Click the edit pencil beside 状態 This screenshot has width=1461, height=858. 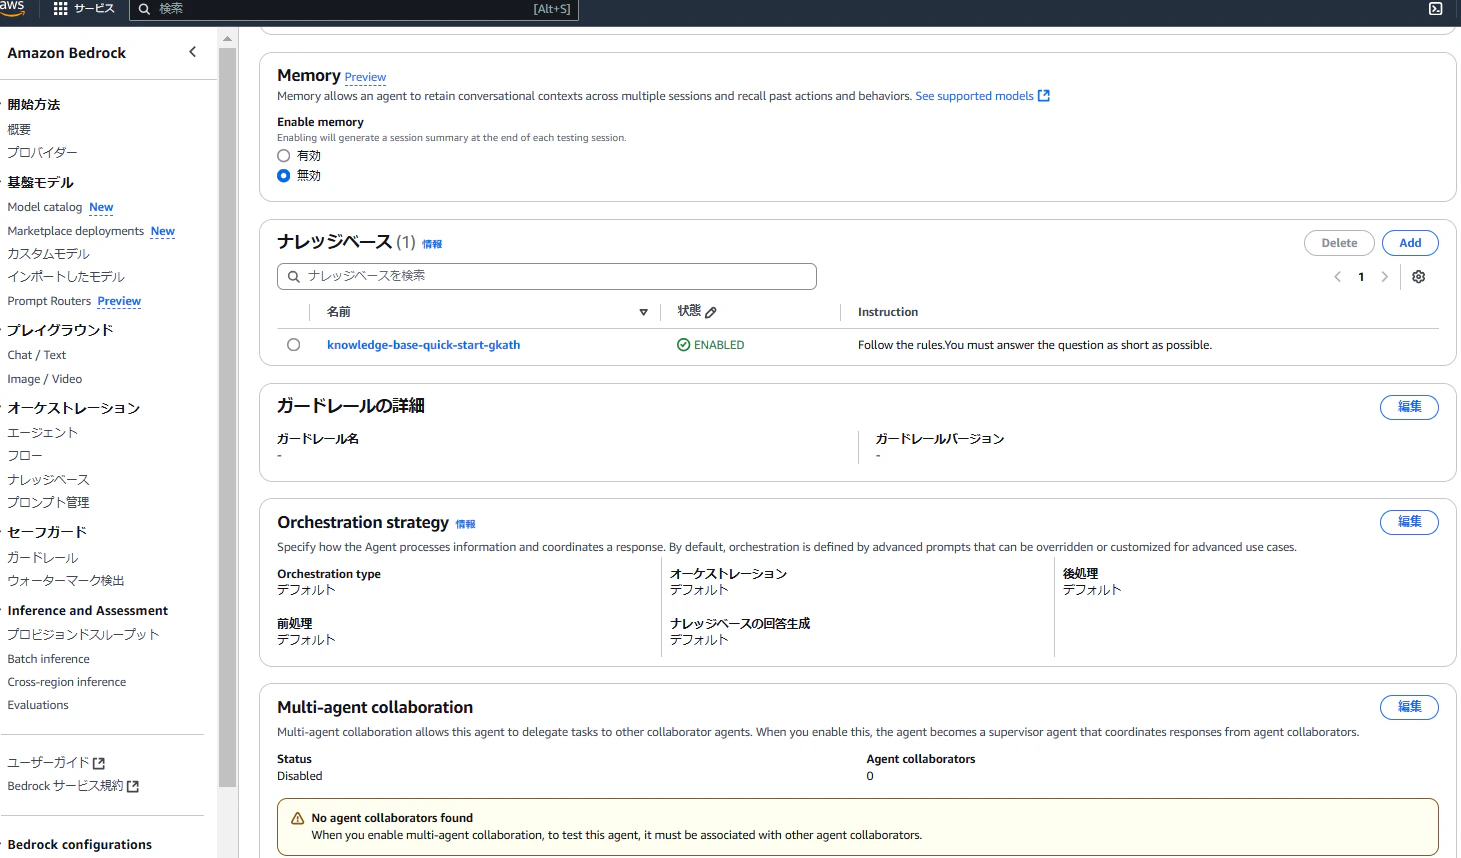pos(711,312)
